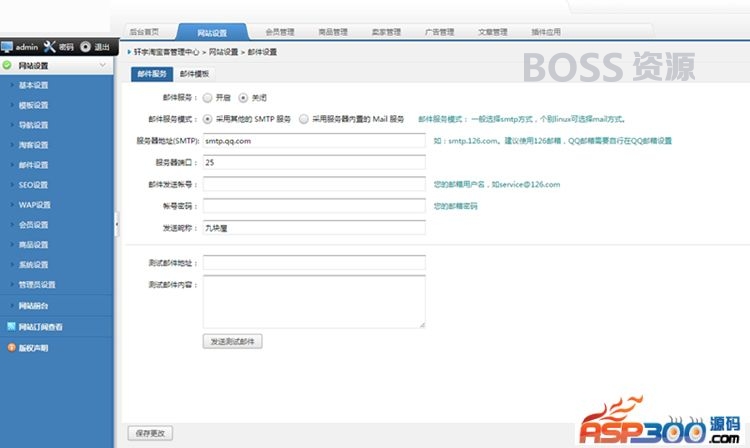Screen dimensions: 750x448
Task: Open 网站前台 in the sidebar
Action: 33,306
